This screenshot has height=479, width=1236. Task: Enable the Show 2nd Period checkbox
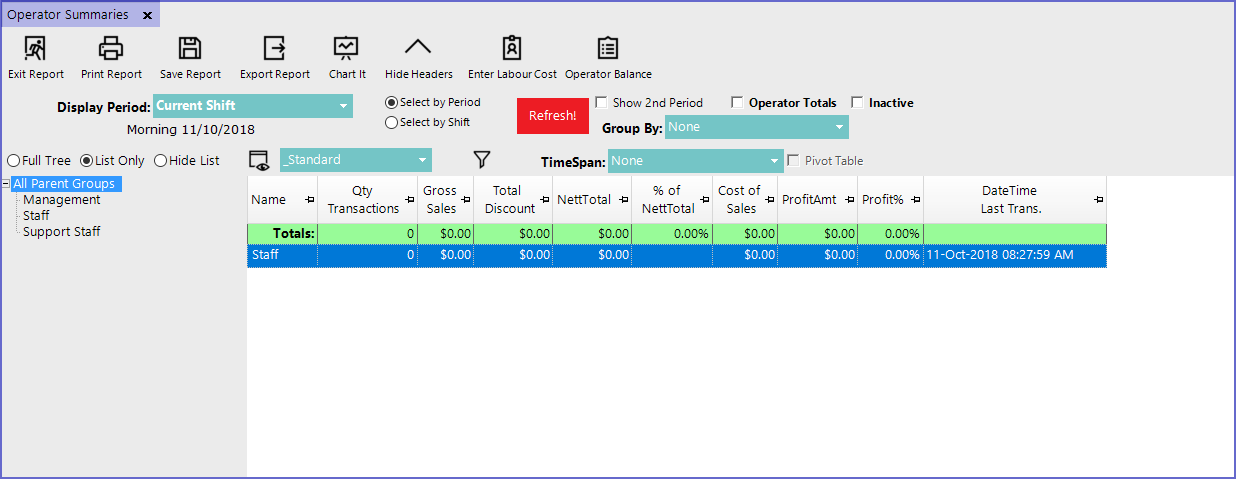coord(601,102)
